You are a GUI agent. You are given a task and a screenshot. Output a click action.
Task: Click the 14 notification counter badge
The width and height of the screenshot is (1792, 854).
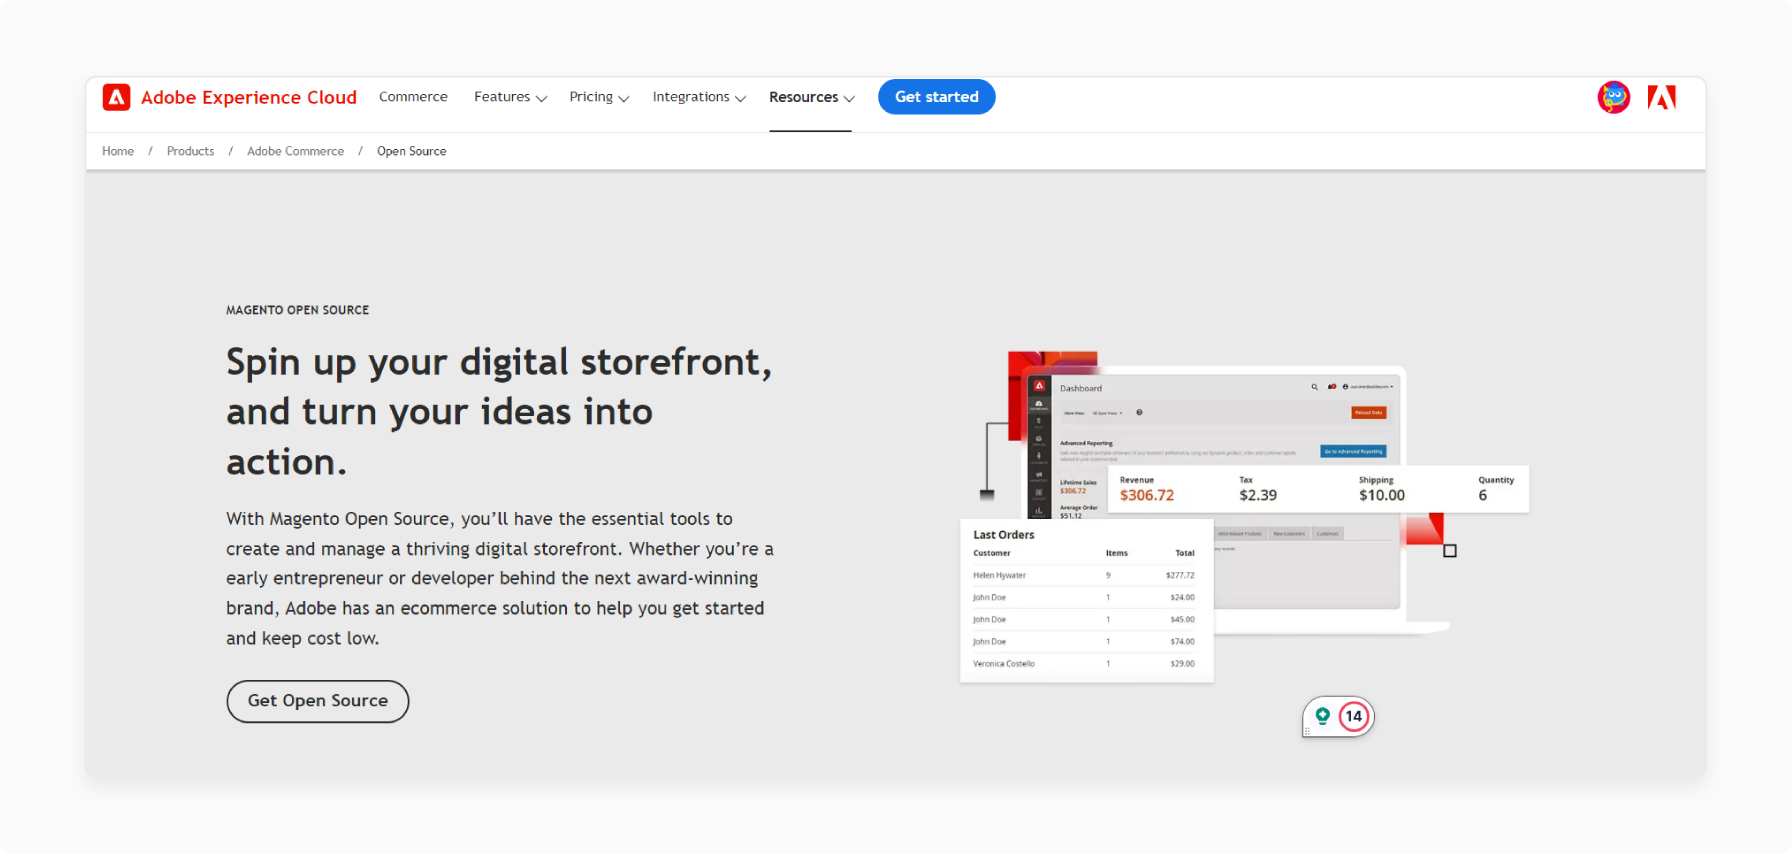point(1353,716)
